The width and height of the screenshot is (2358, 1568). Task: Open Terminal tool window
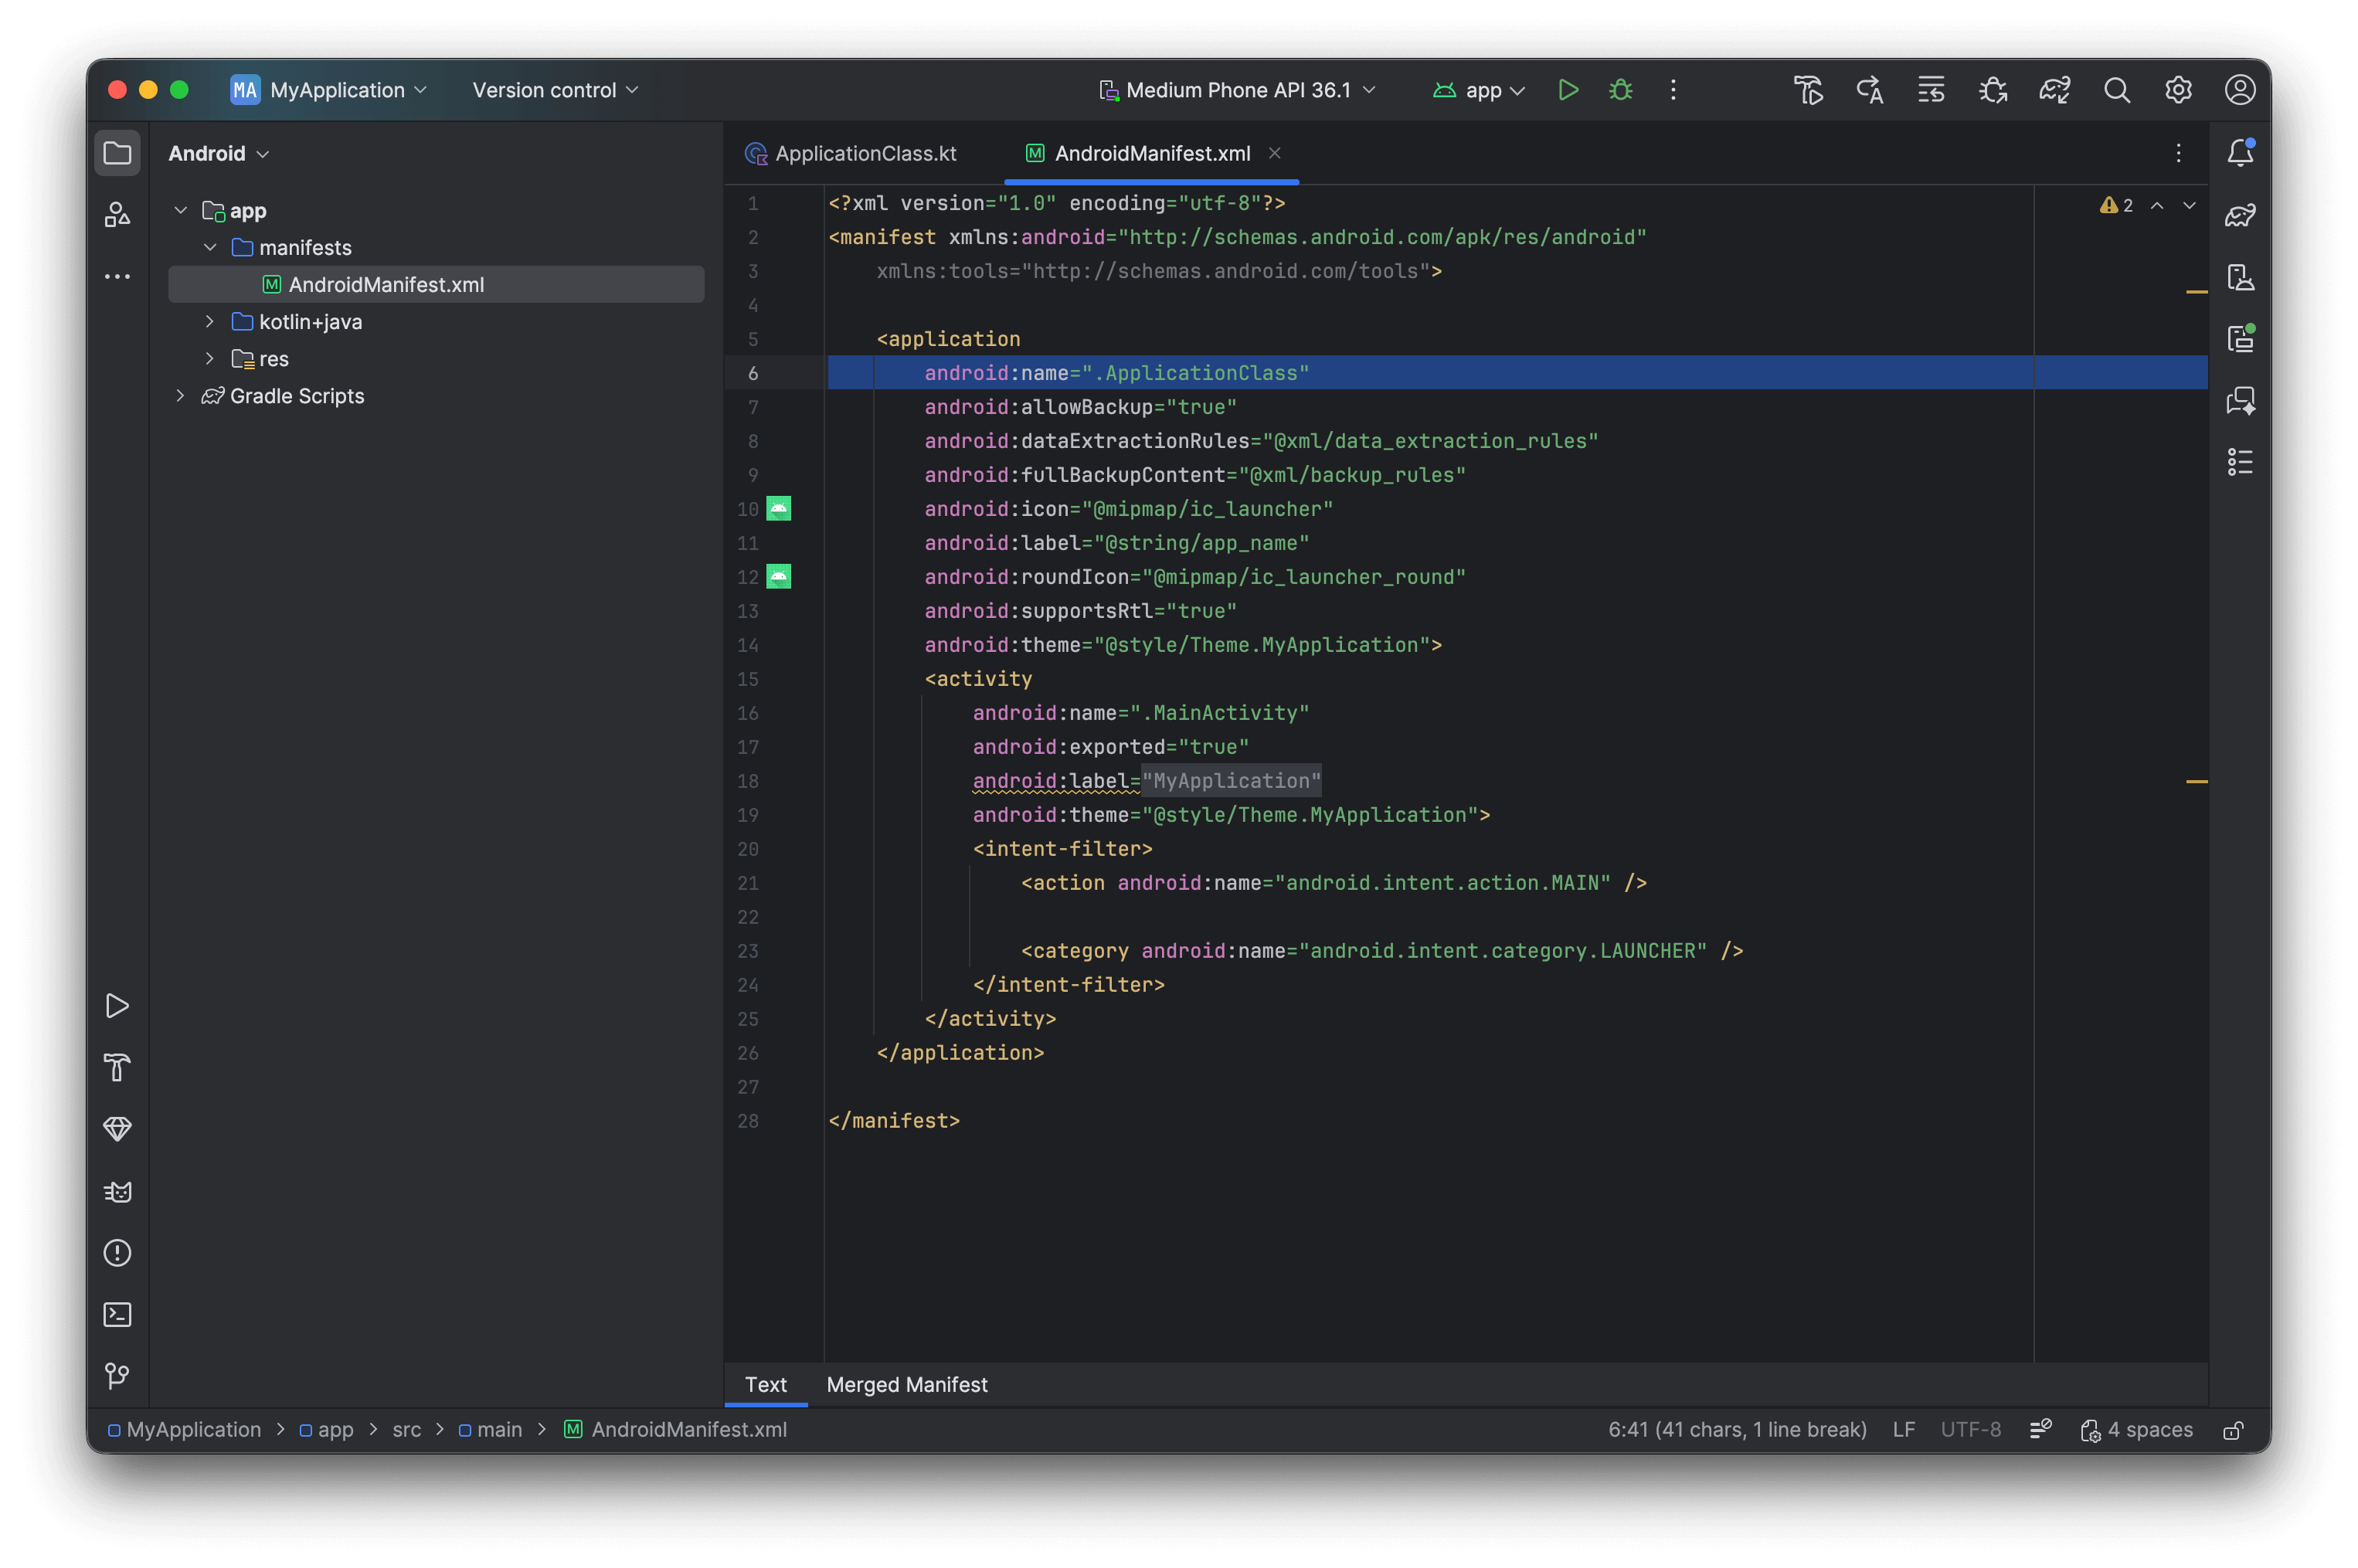[117, 1314]
